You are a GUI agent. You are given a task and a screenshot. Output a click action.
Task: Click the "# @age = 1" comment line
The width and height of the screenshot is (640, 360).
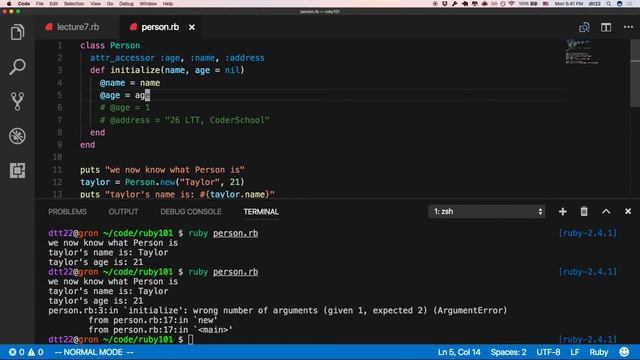tap(125, 107)
